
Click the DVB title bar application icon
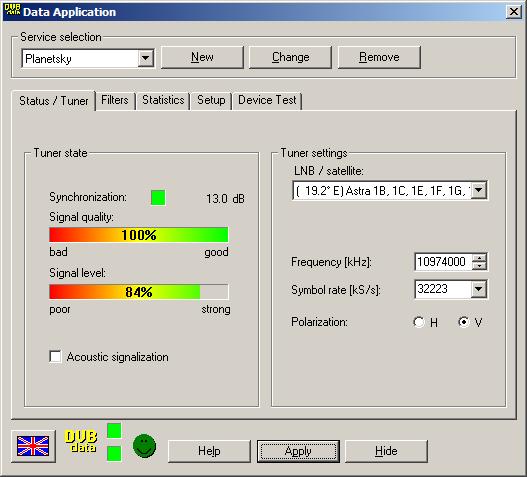pyautogui.click(x=12, y=10)
